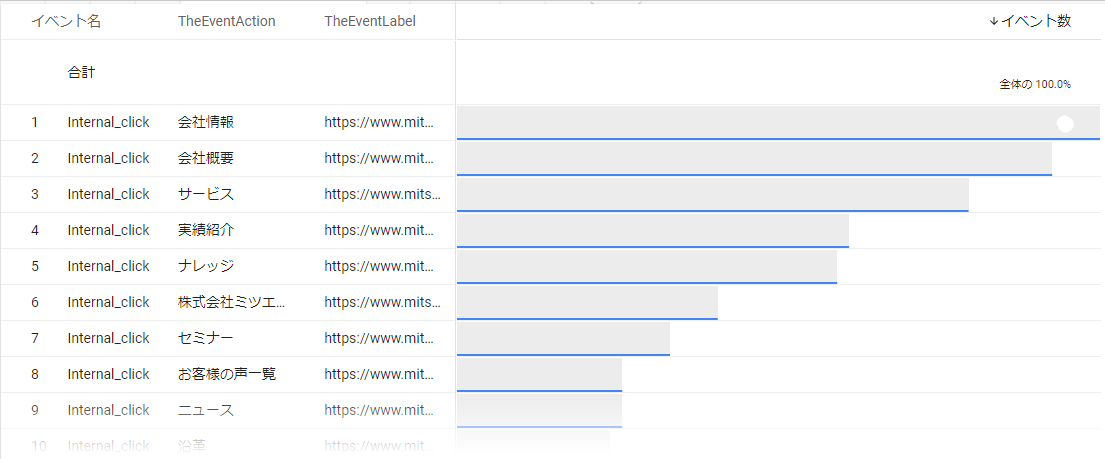Open the URL label in row 3
The image size is (1105, 459).
(383, 194)
